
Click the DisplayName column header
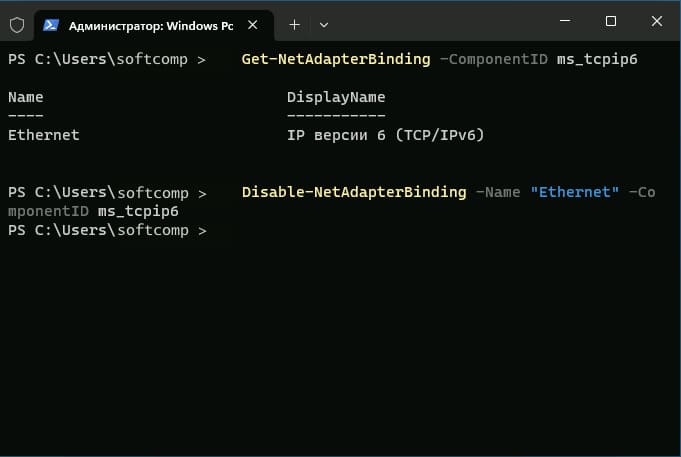click(336, 97)
